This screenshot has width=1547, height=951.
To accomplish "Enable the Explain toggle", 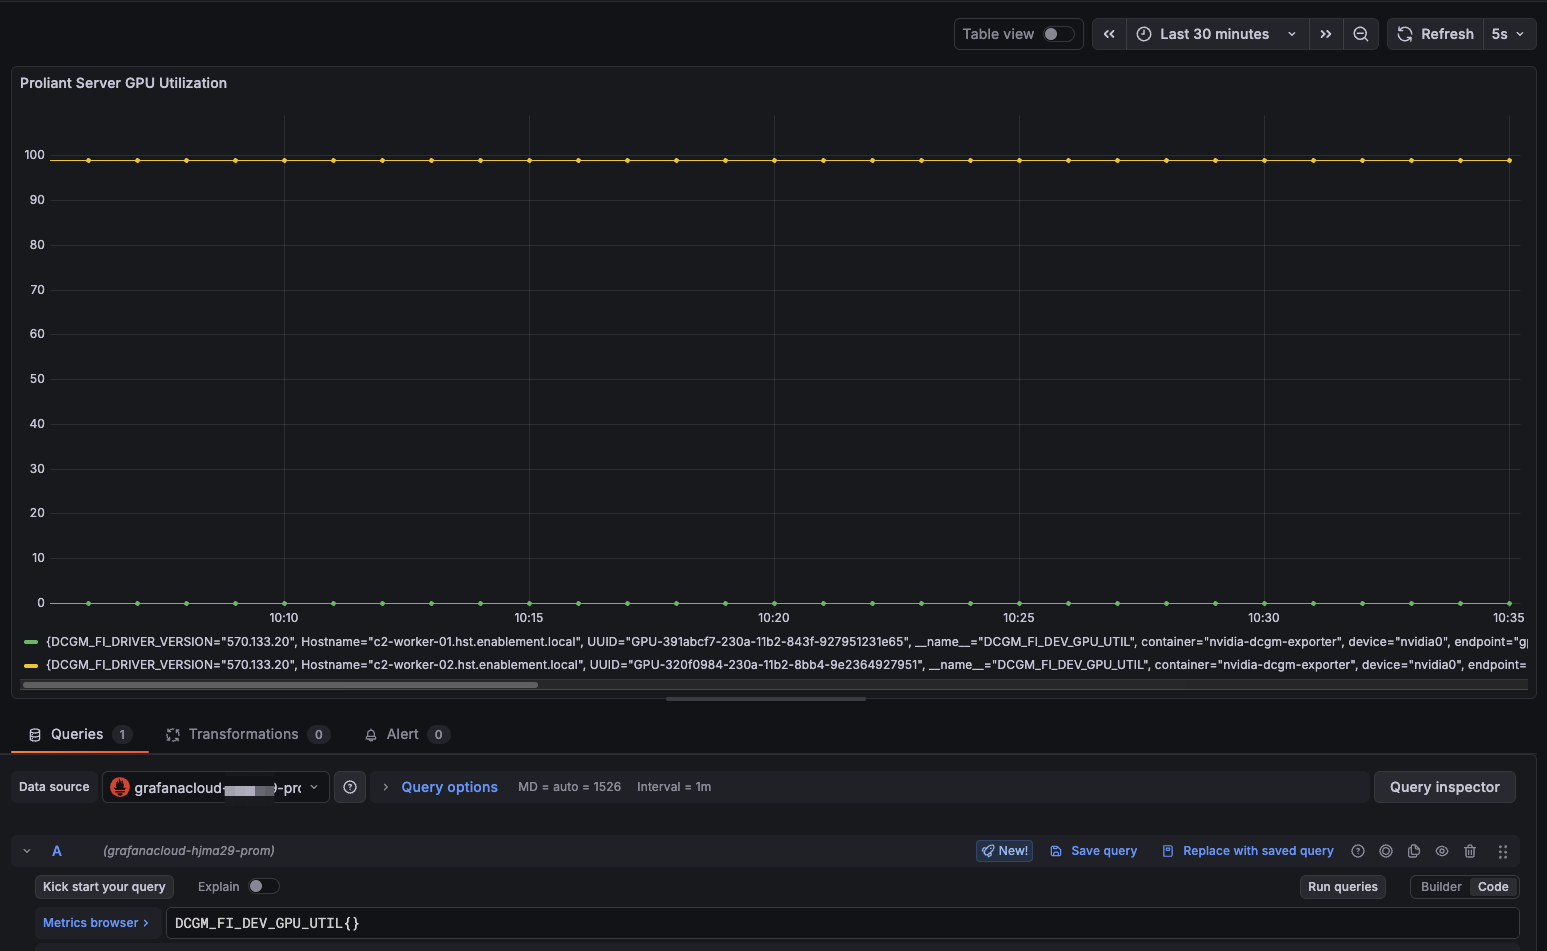I will point(263,886).
